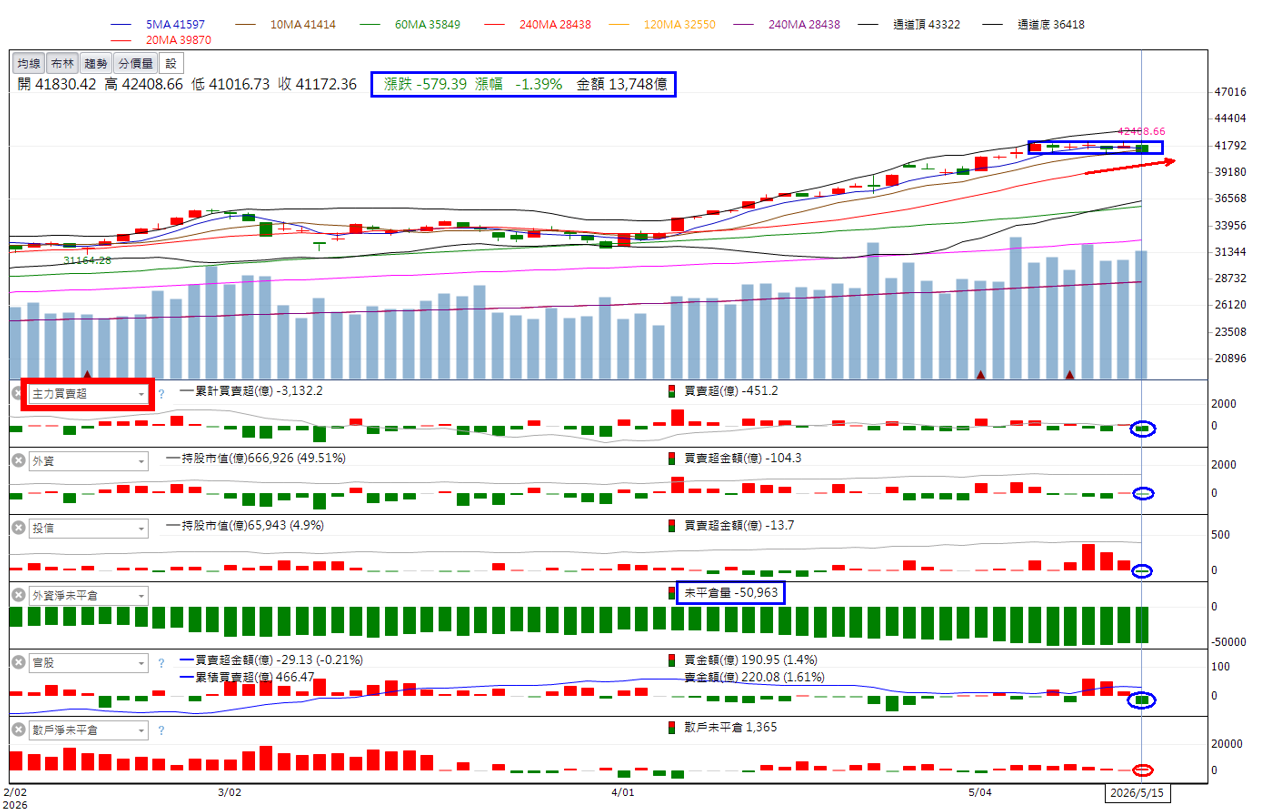This screenshot has width=1266, height=812.
Task: Toggle the 20MA 39870 legend line
Action: click(x=161, y=40)
